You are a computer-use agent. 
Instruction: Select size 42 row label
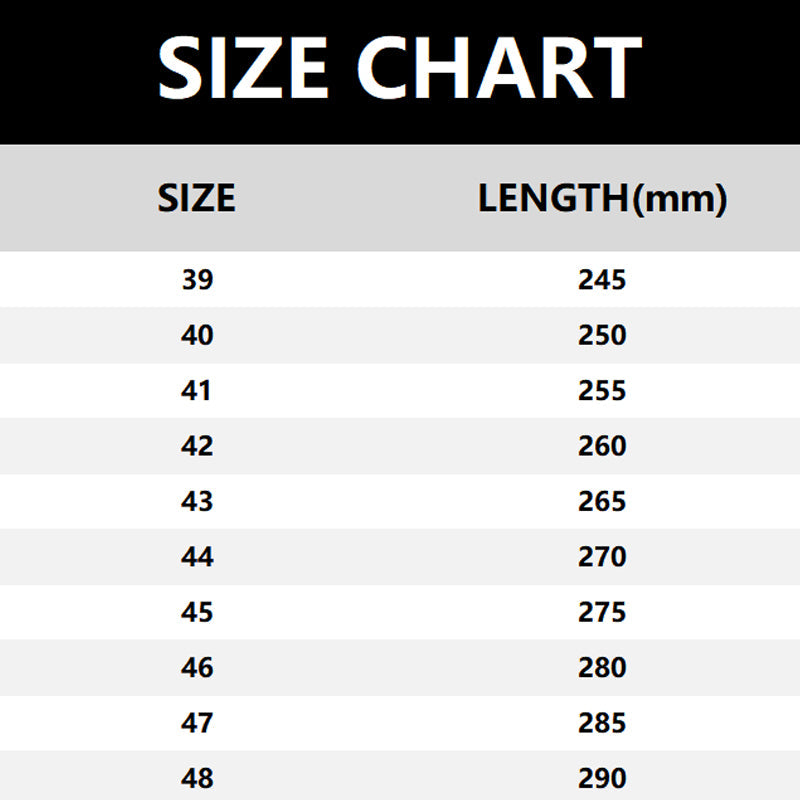pyautogui.click(x=198, y=446)
